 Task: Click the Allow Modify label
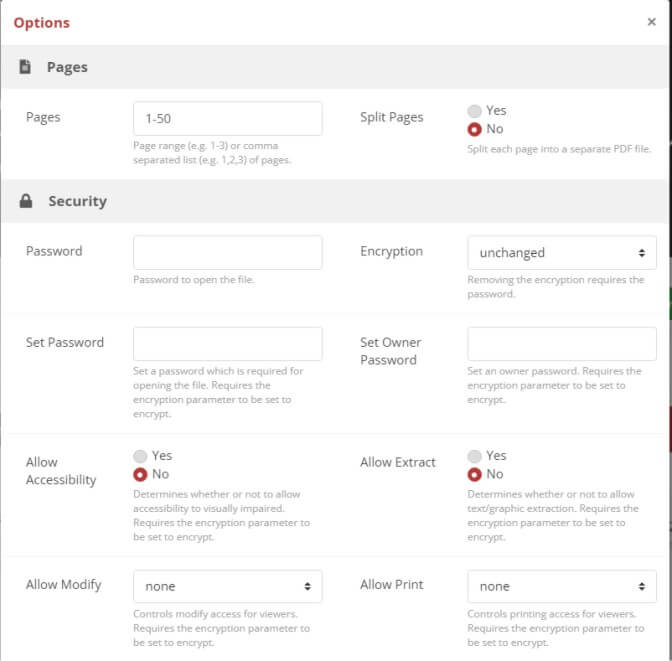tap(63, 585)
